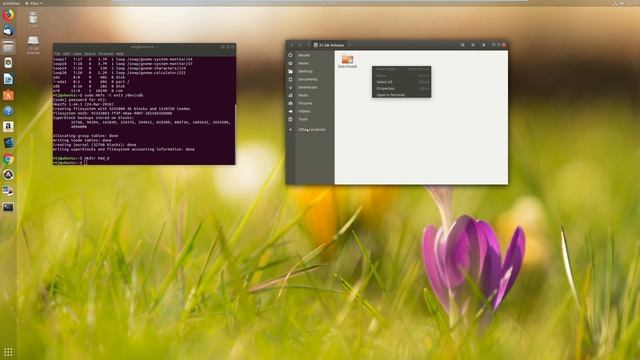
Task: Open the Files app in the dock
Action: click(x=8, y=47)
